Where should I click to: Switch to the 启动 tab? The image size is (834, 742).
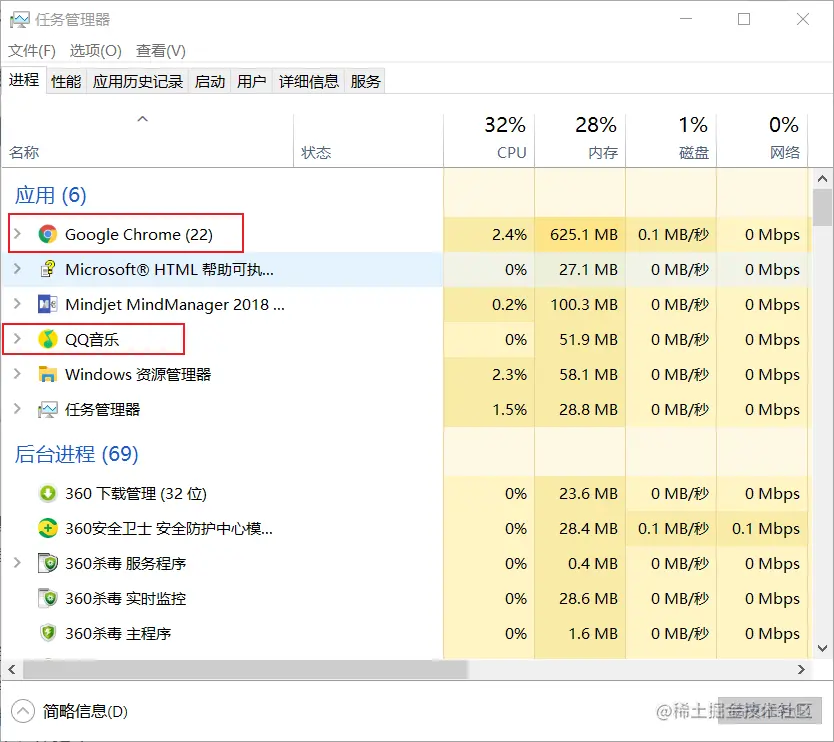point(210,81)
